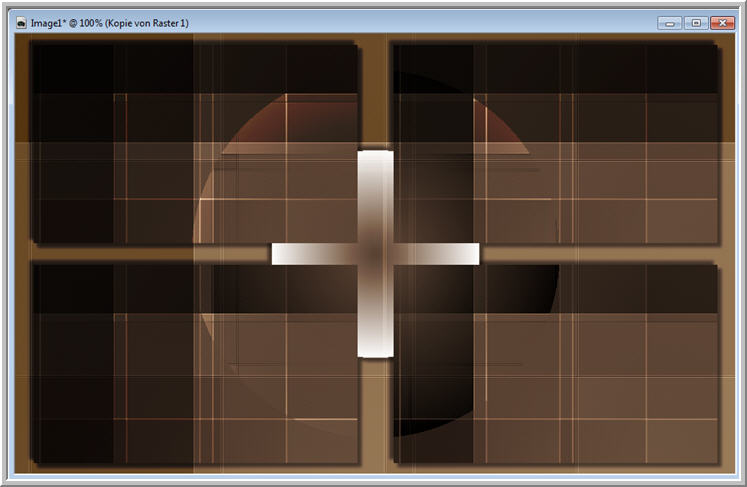Minimize the Image1 window
This screenshot has height=487, width=747.
(669, 23)
